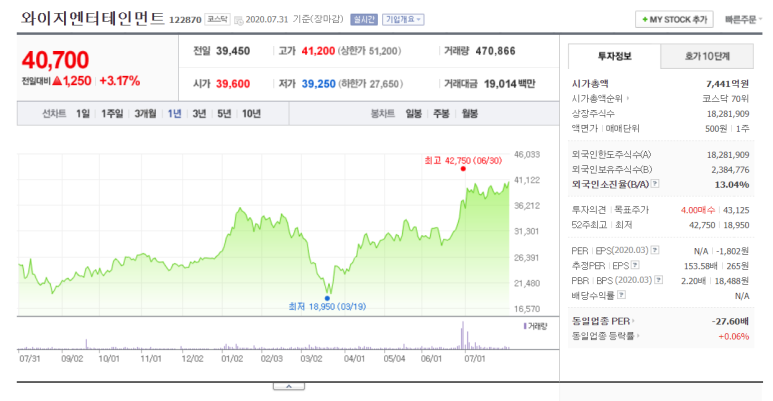The image size is (773, 401).
Task: Click the 고가 value 41,200
Action: pos(318,51)
